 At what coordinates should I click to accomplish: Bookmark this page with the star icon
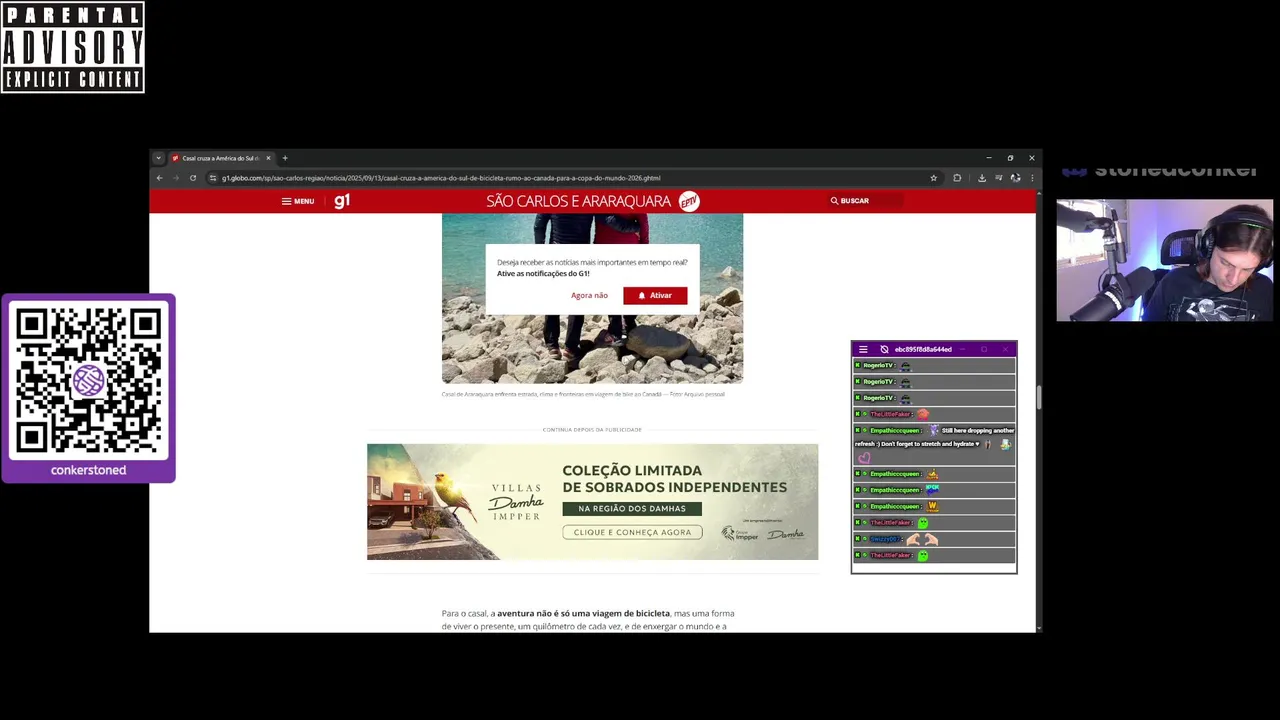click(934, 178)
